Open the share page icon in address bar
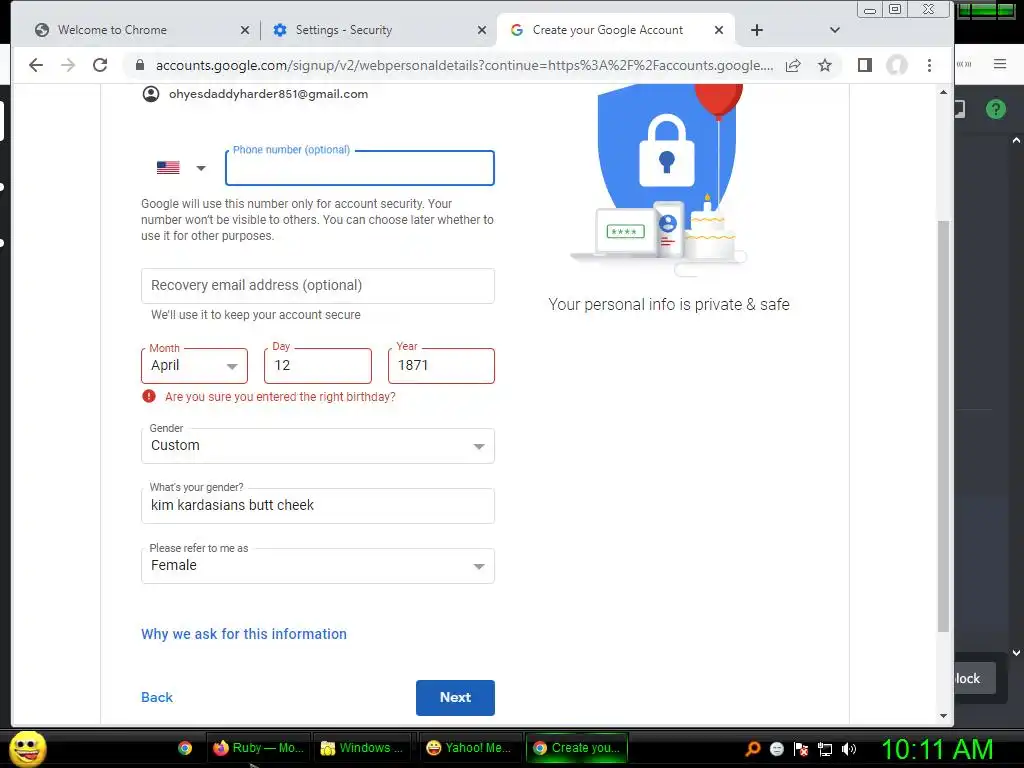The width and height of the screenshot is (1024, 768). [793, 65]
